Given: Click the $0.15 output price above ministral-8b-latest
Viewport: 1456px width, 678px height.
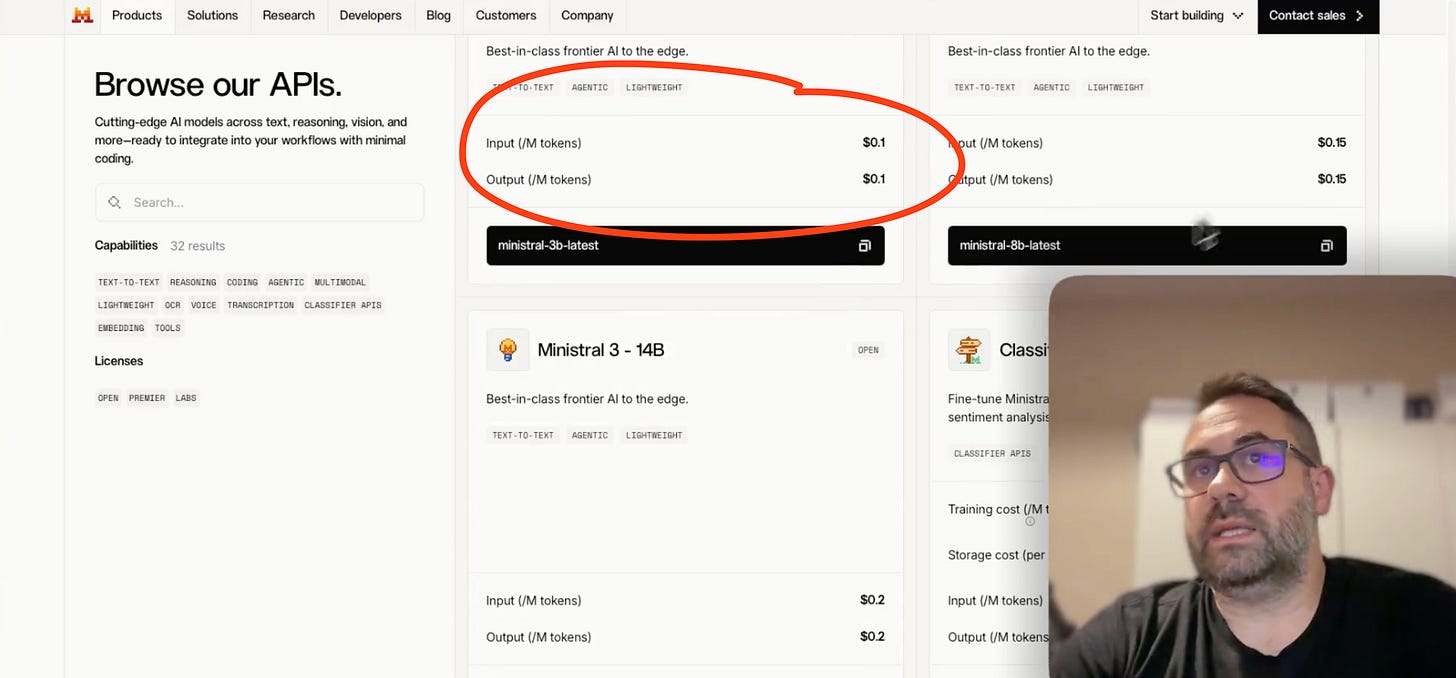Looking at the screenshot, I should coord(1332,179).
